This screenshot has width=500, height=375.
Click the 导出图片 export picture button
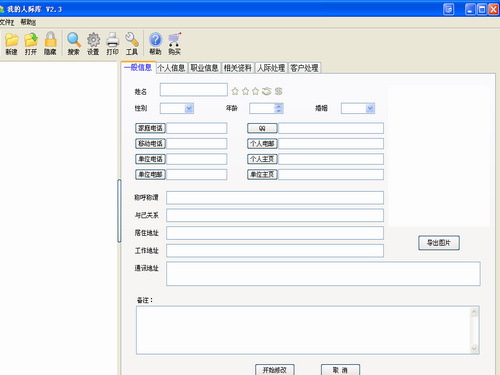(439, 243)
